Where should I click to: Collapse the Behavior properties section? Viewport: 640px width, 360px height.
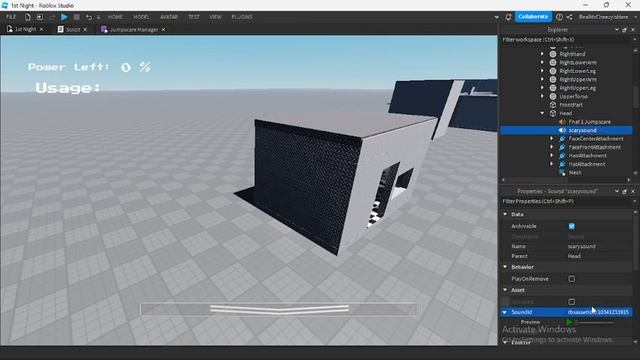click(505, 267)
